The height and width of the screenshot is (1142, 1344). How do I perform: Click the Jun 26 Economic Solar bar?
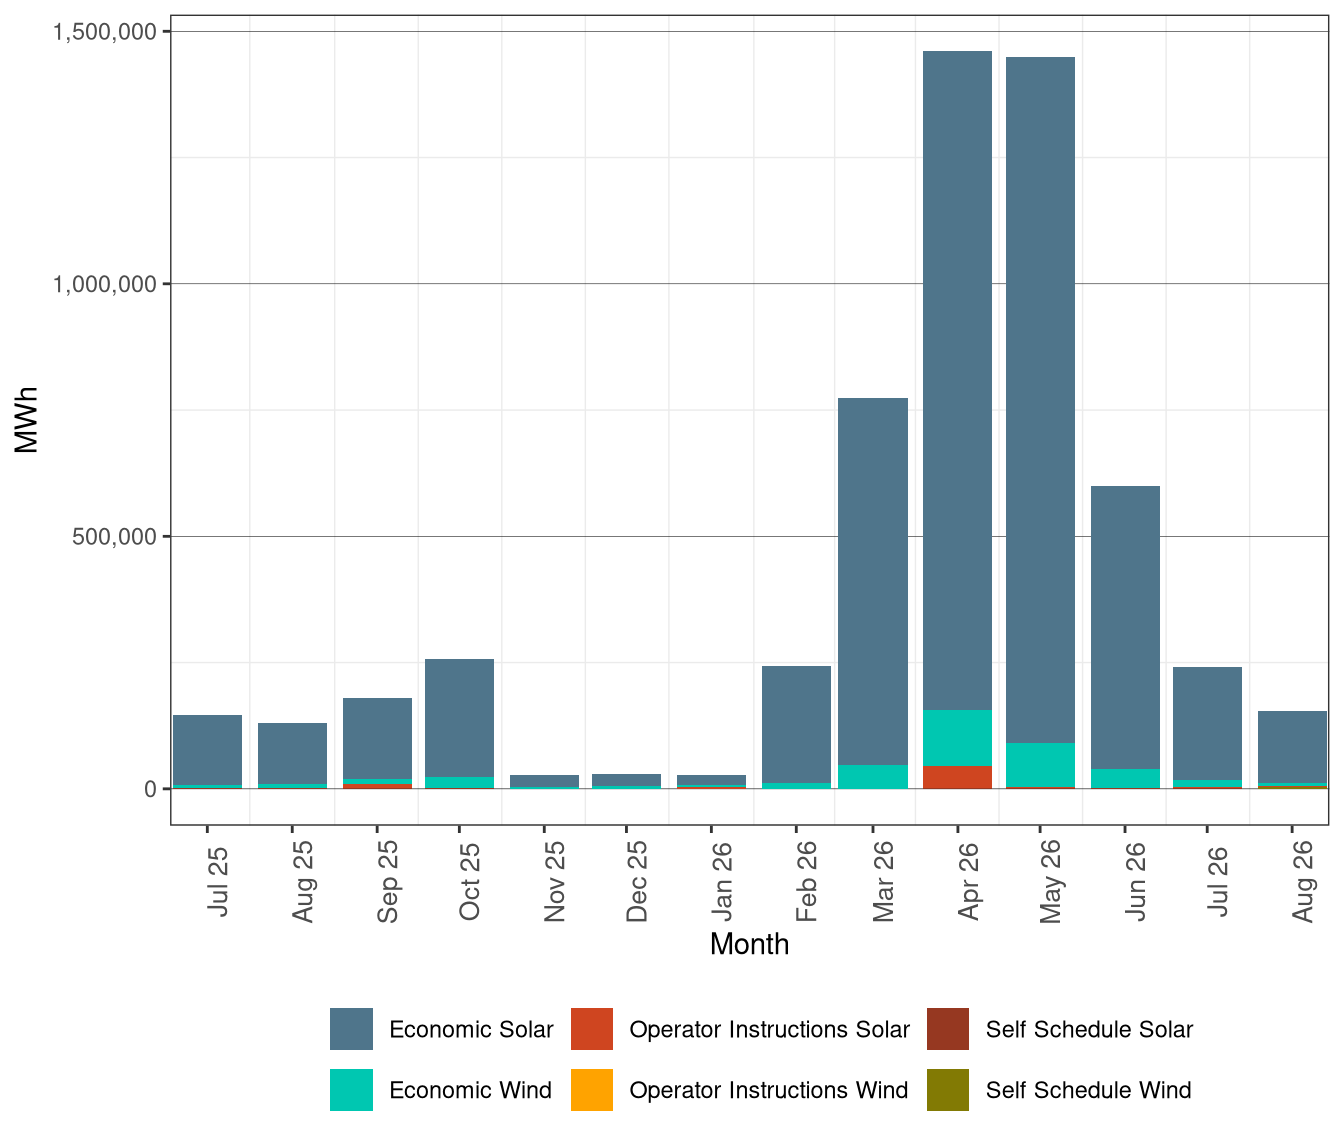(1125, 627)
